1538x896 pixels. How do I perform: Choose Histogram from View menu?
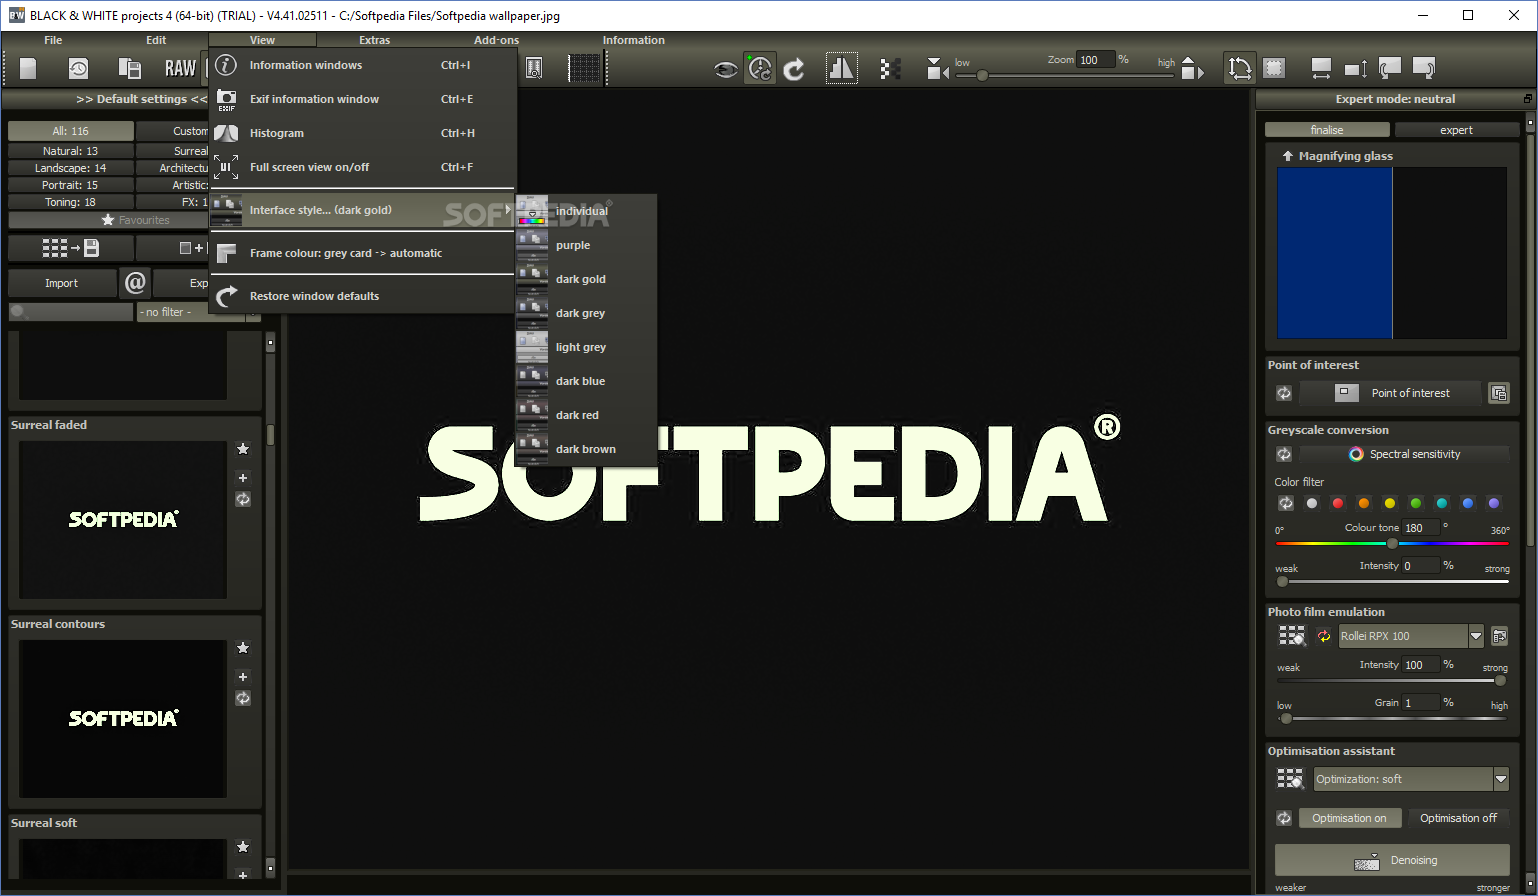click(x=362, y=133)
